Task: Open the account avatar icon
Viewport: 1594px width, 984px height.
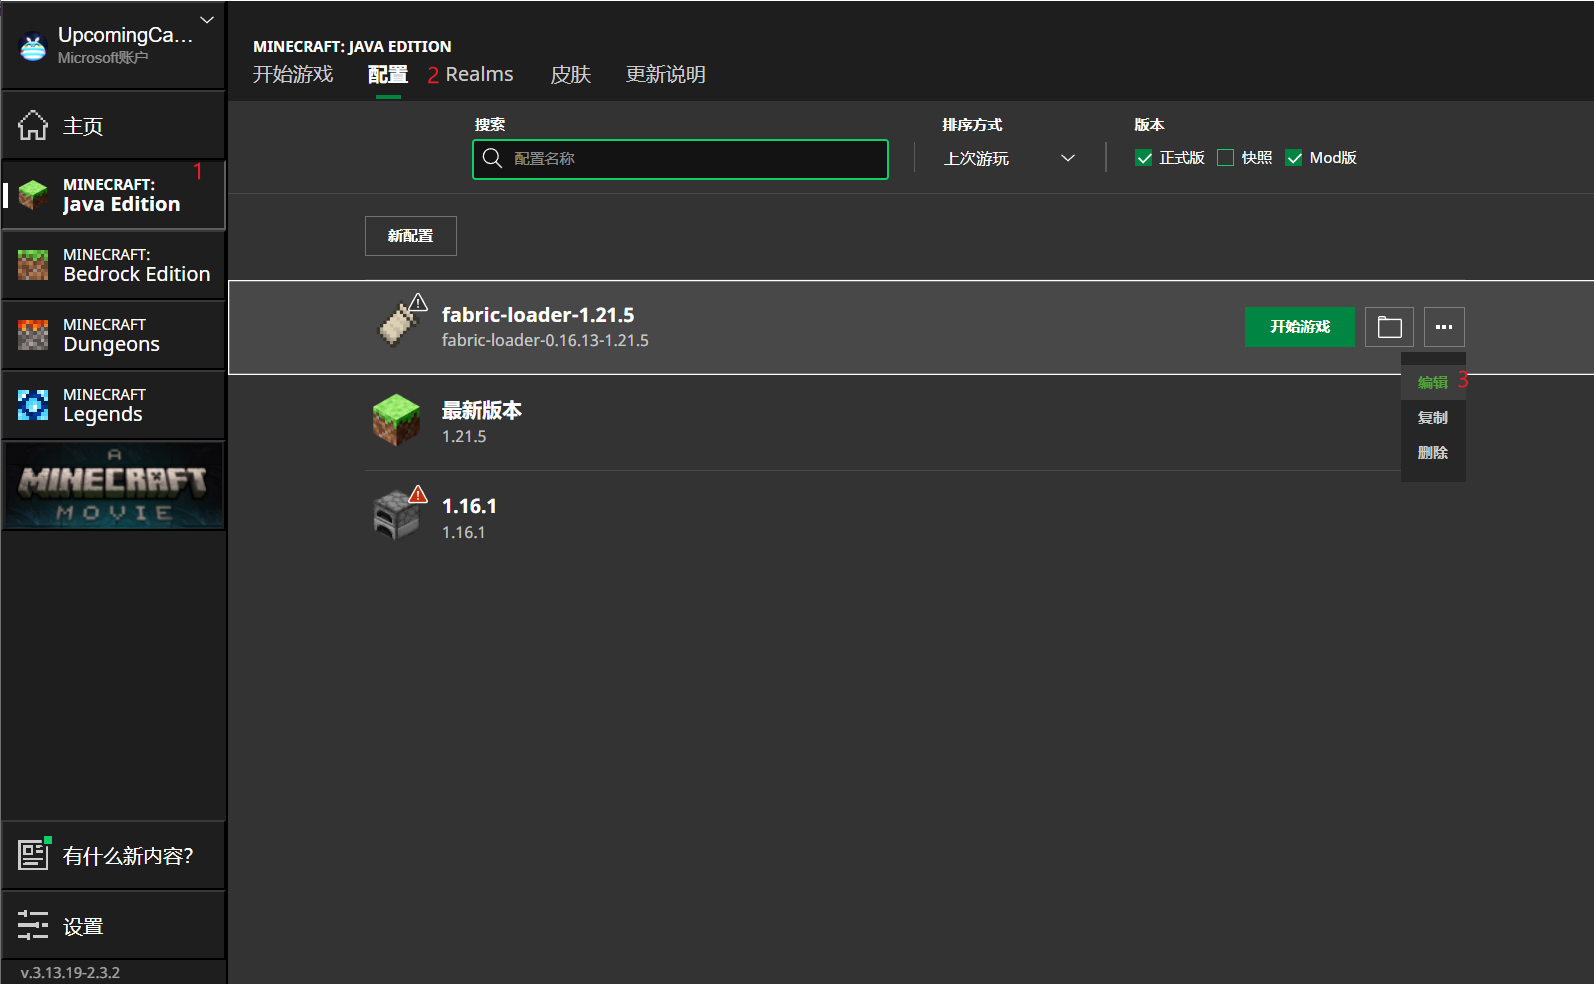Action: click(33, 47)
